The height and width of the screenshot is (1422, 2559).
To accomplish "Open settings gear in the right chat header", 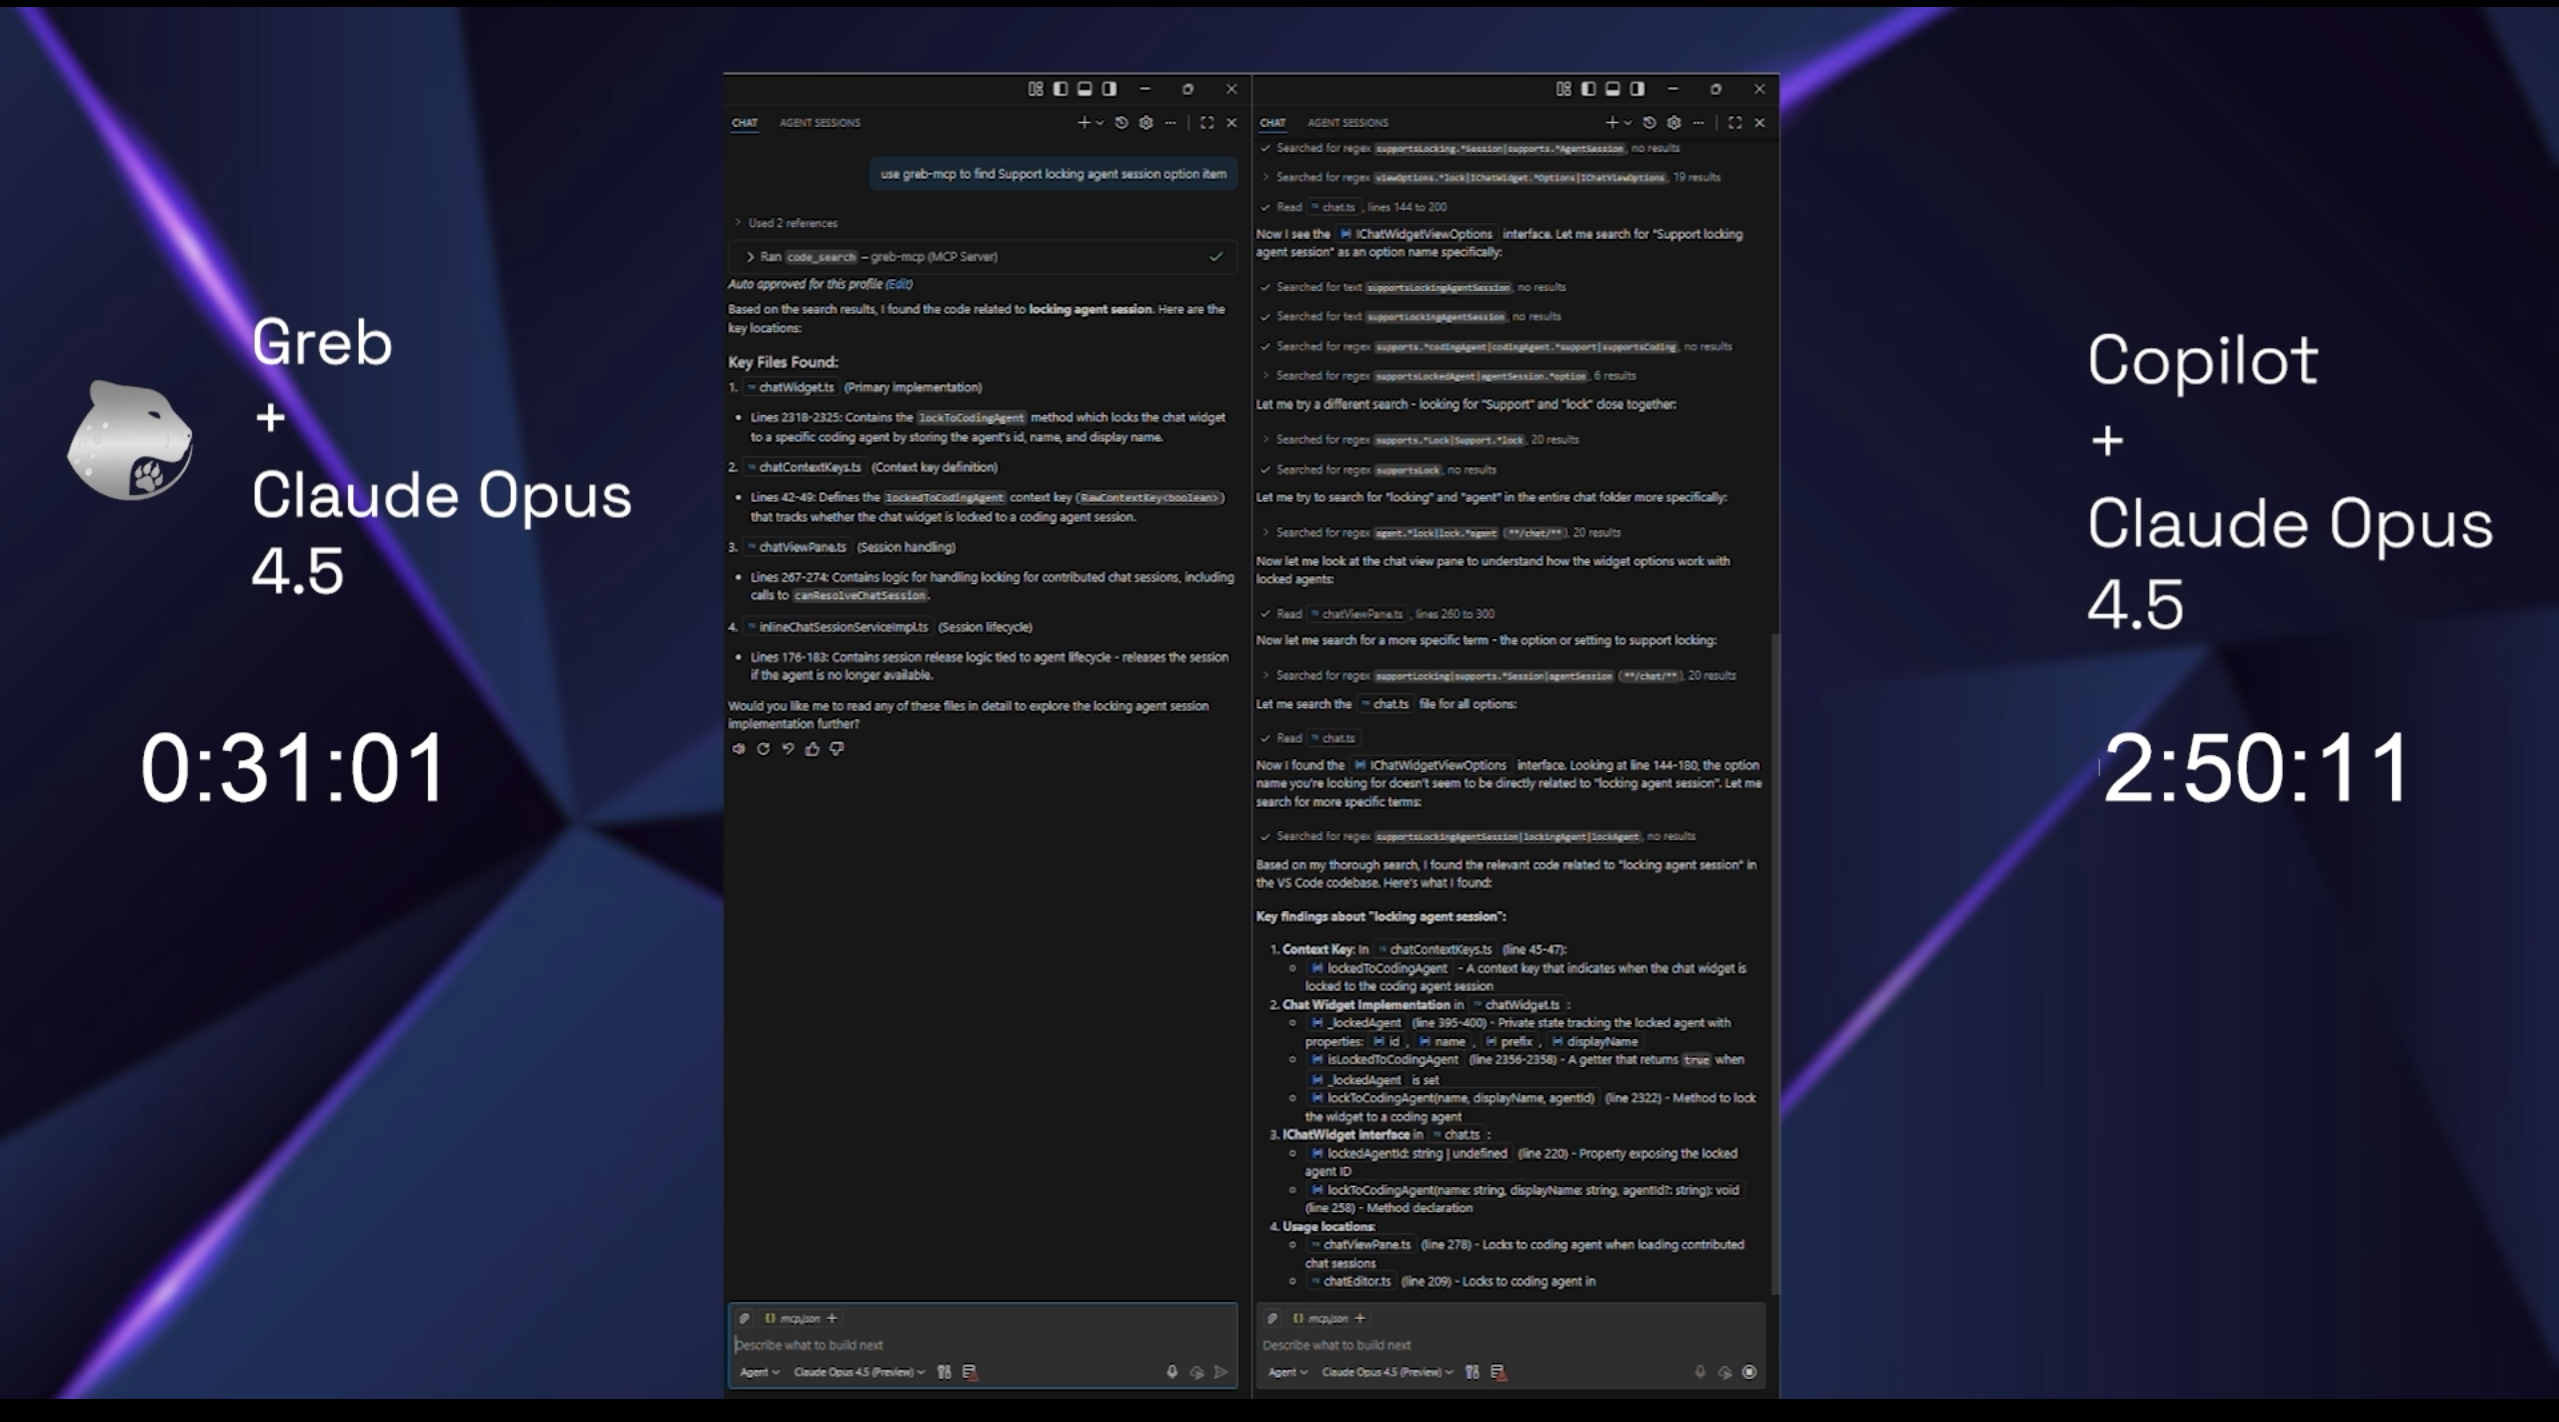I will (1674, 122).
